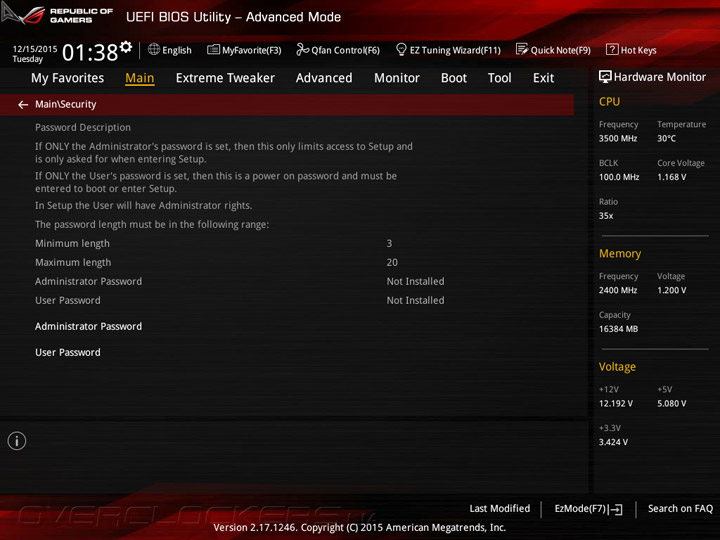Click the MyFavorite(F3) folder icon

coord(213,50)
